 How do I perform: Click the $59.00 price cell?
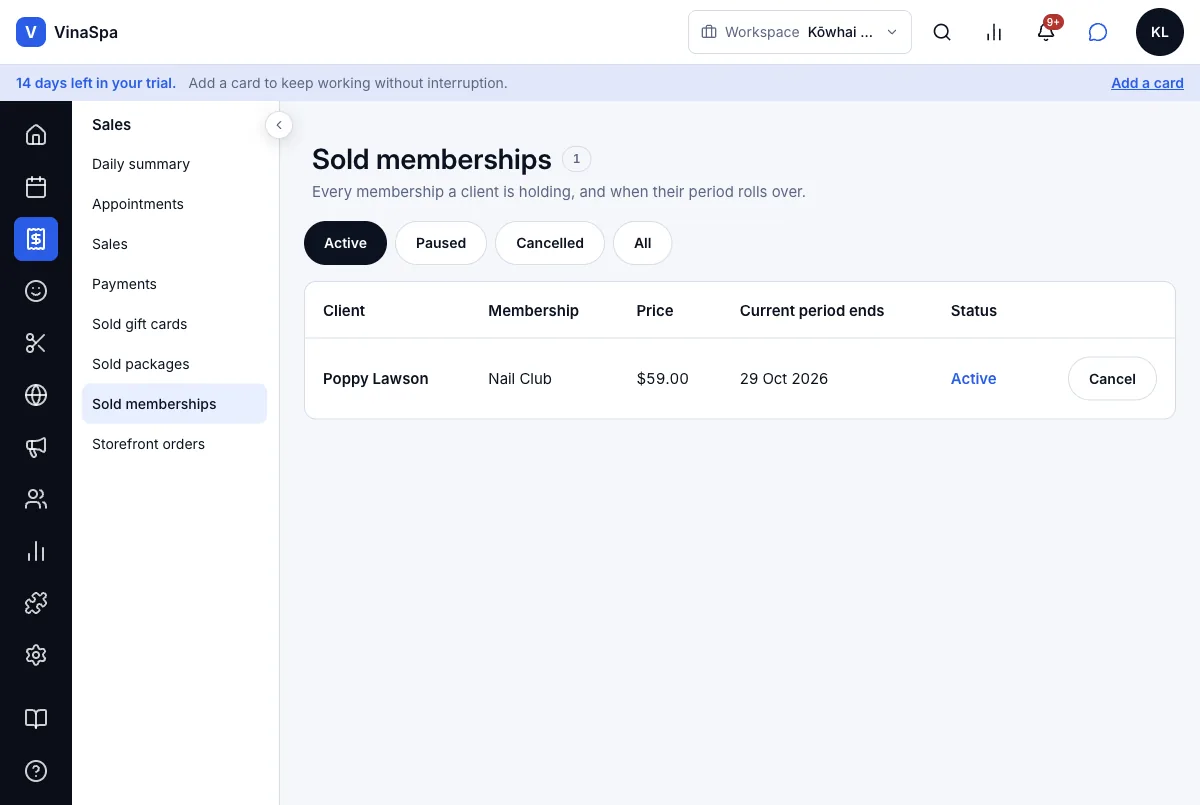tap(662, 379)
